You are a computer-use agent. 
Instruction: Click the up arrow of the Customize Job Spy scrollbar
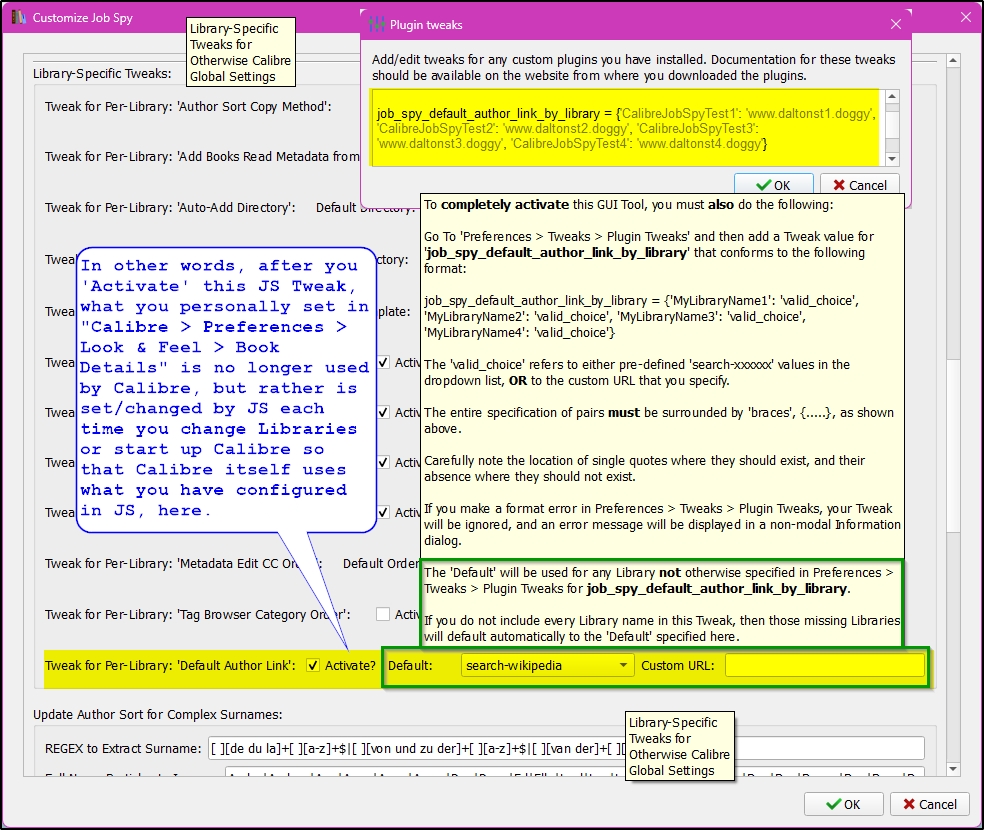point(953,60)
